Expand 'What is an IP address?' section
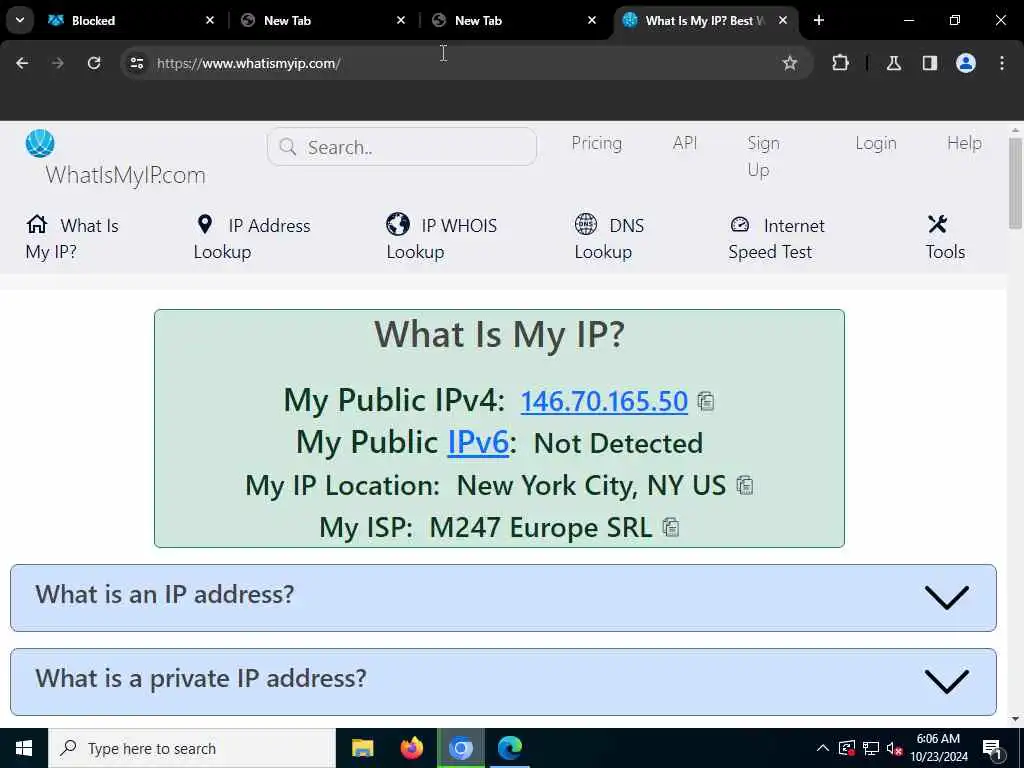The height and width of the screenshot is (768, 1024). pos(504,598)
